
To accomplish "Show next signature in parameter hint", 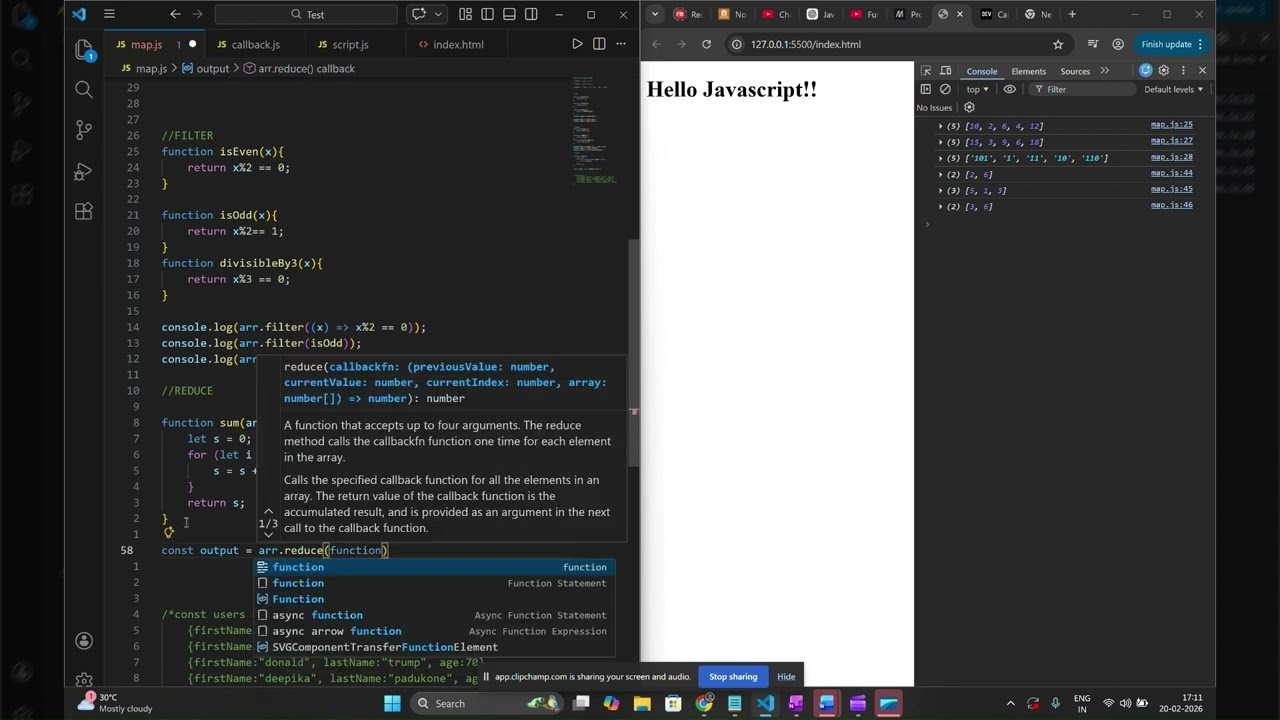I will 268,535.
